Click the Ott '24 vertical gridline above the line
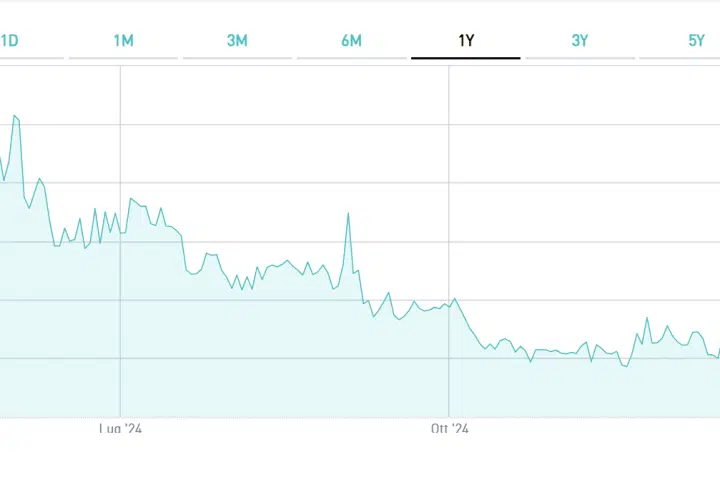This screenshot has height=480, width=720. click(449, 180)
